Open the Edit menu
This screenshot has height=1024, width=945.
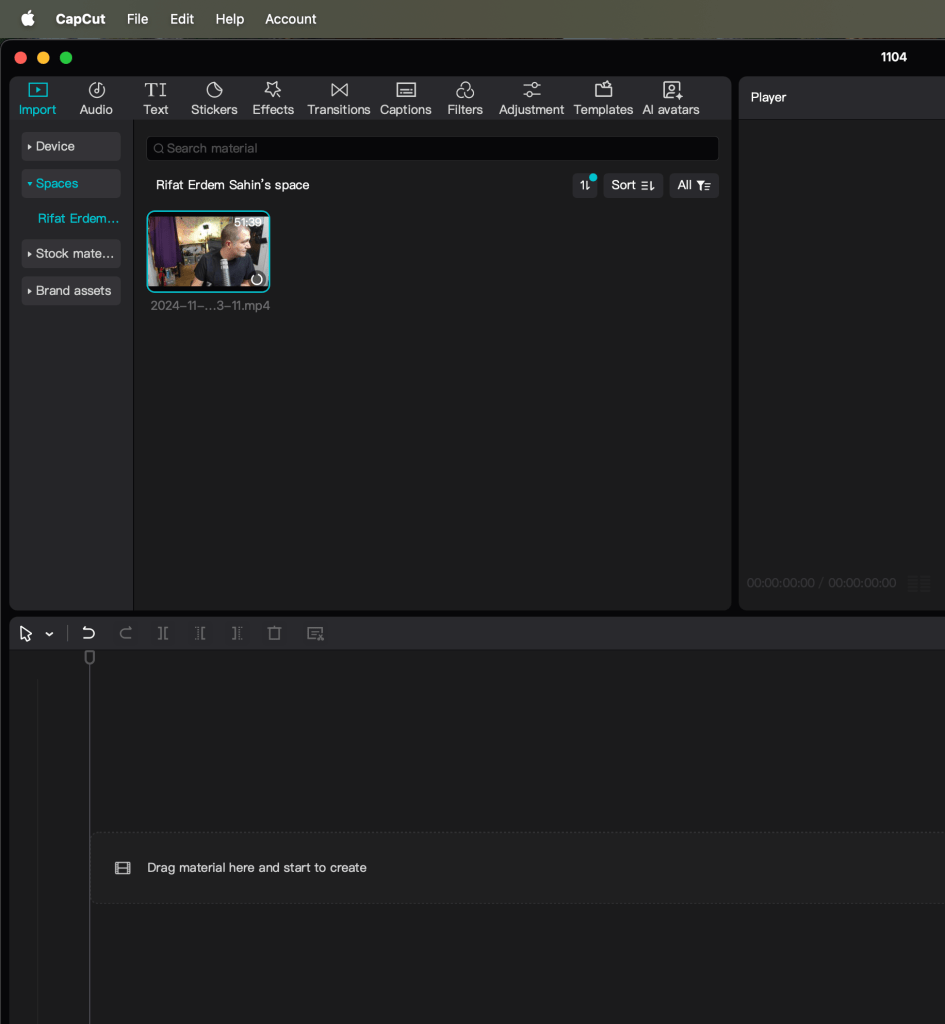(x=182, y=19)
